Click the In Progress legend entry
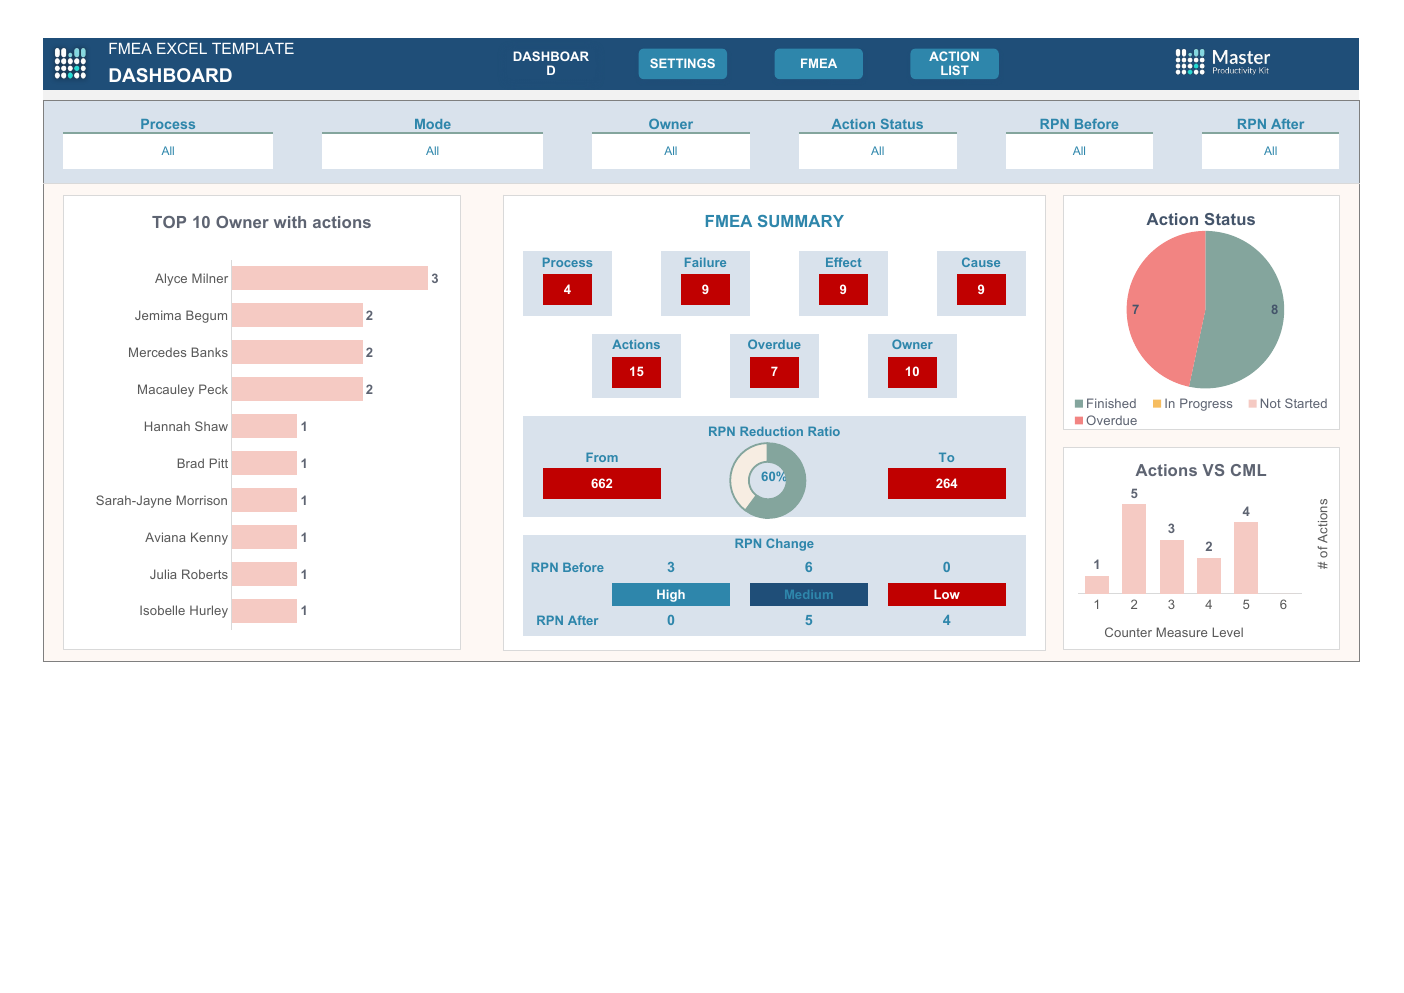The image size is (1404, 993). pyautogui.click(x=1193, y=404)
